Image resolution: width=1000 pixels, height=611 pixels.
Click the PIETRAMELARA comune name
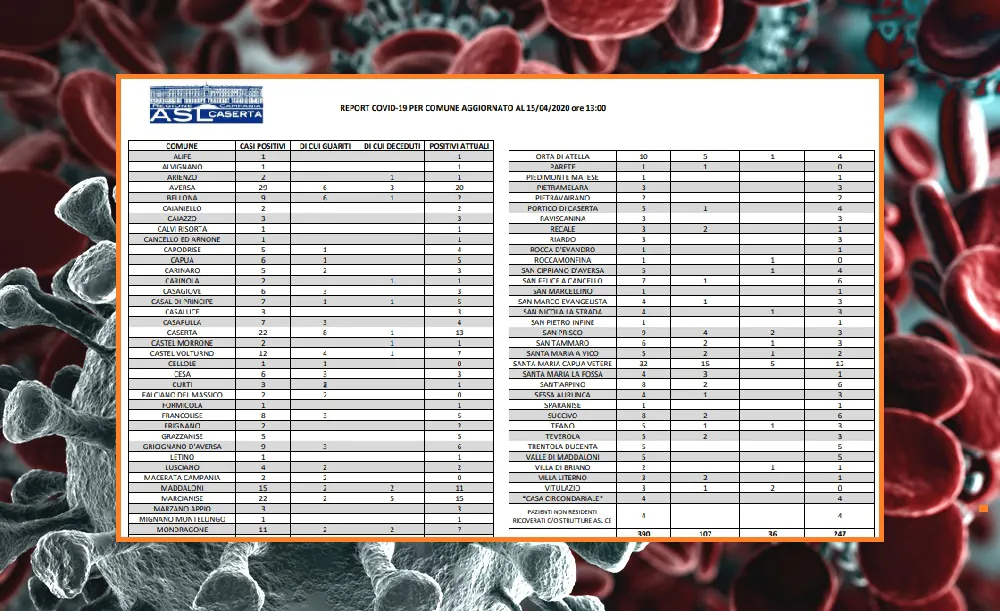pyautogui.click(x=562, y=188)
